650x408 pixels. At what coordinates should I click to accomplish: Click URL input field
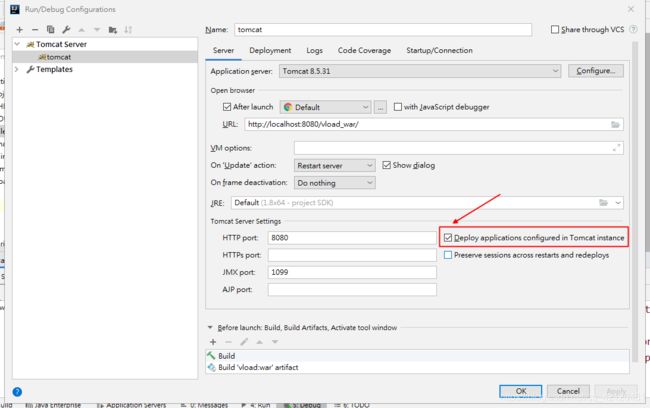[x=434, y=124]
